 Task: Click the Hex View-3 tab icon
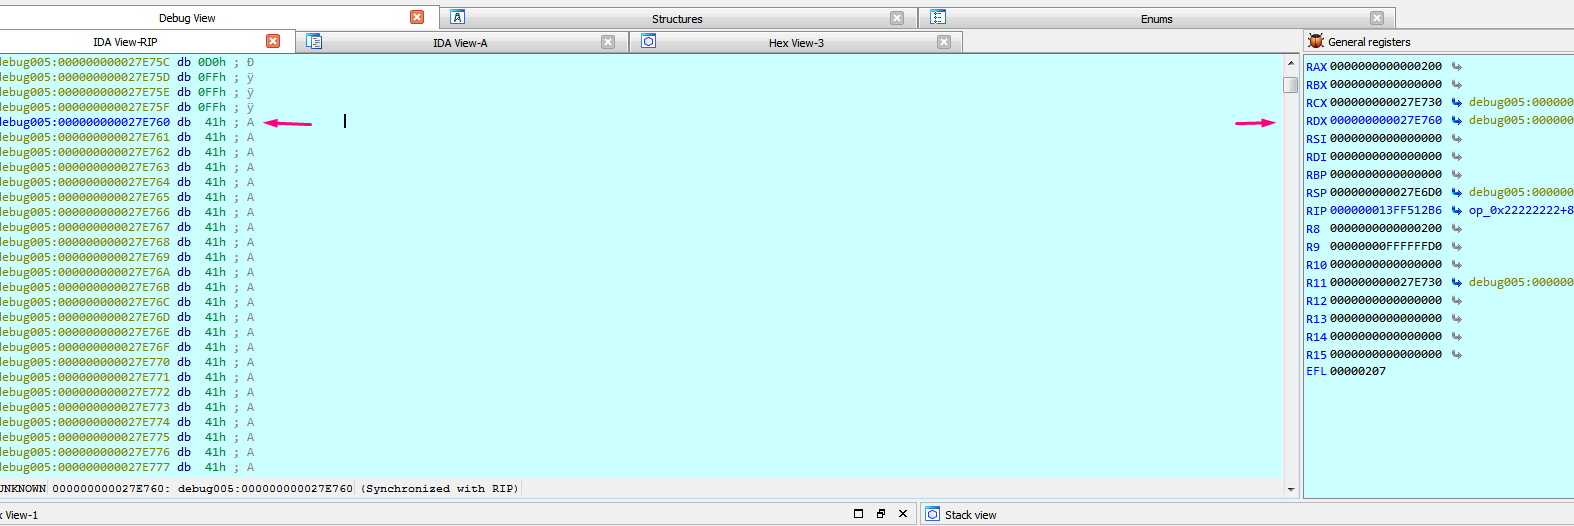[648, 42]
